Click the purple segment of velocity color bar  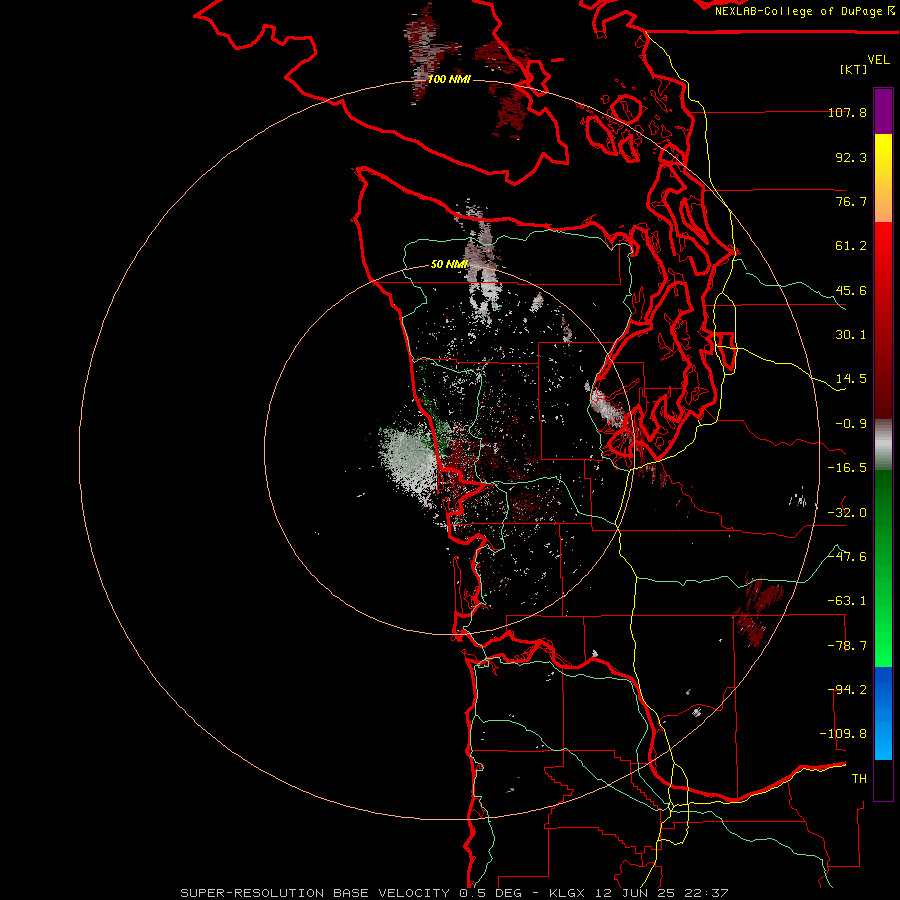point(883,111)
